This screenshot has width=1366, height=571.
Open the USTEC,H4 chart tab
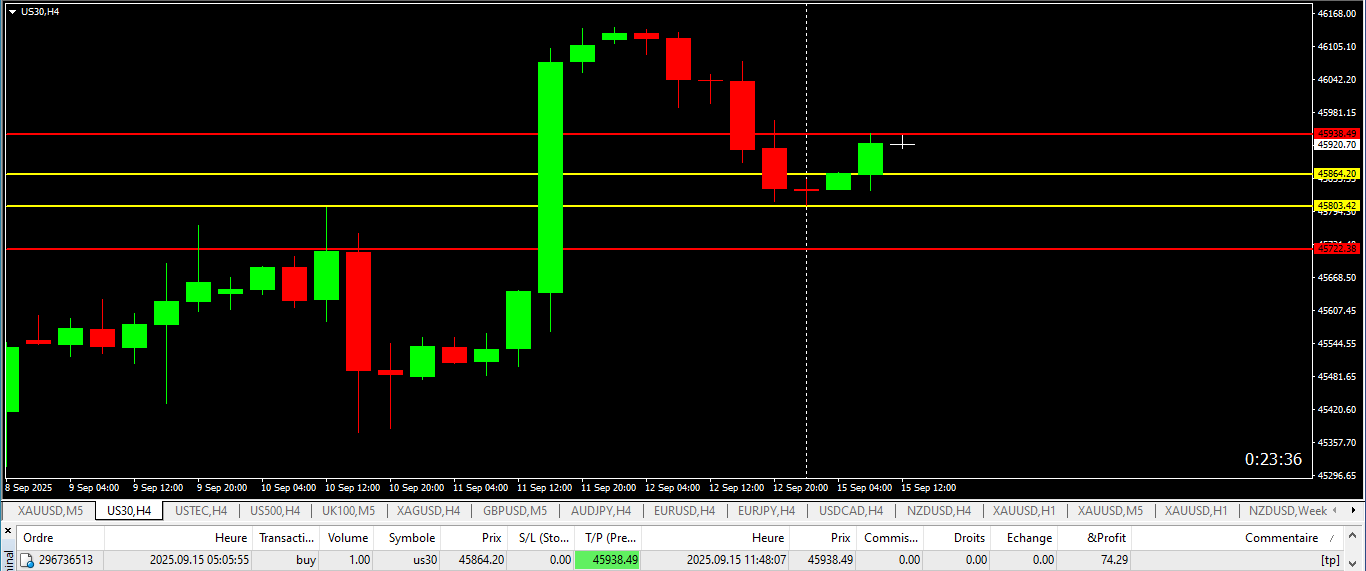[201, 511]
